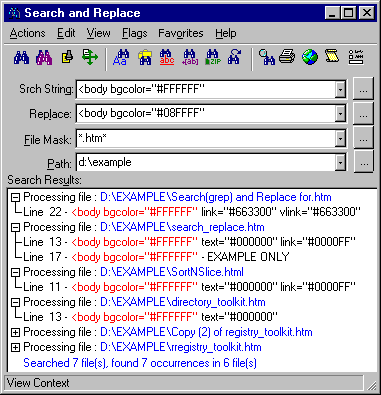Toggle the search subdirectories folder icon
This screenshot has width=381, height=395.
pyautogui.click(x=145, y=57)
